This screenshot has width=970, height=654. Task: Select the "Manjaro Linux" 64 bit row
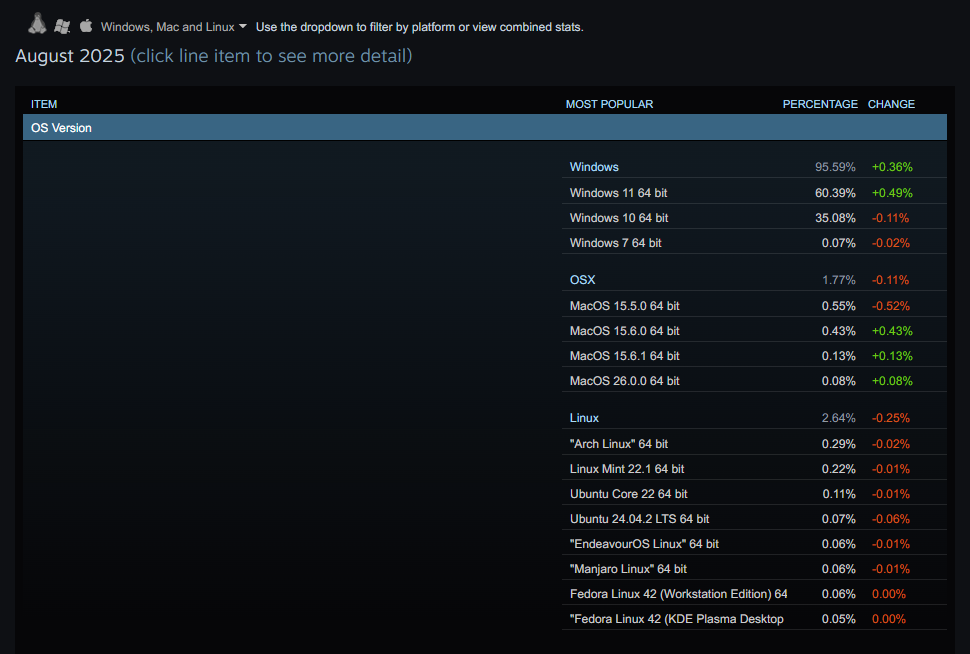754,568
